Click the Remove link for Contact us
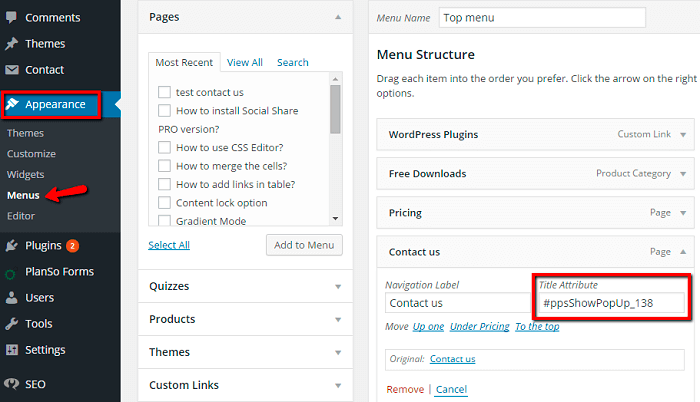This screenshot has height=402, width=700. click(x=405, y=389)
